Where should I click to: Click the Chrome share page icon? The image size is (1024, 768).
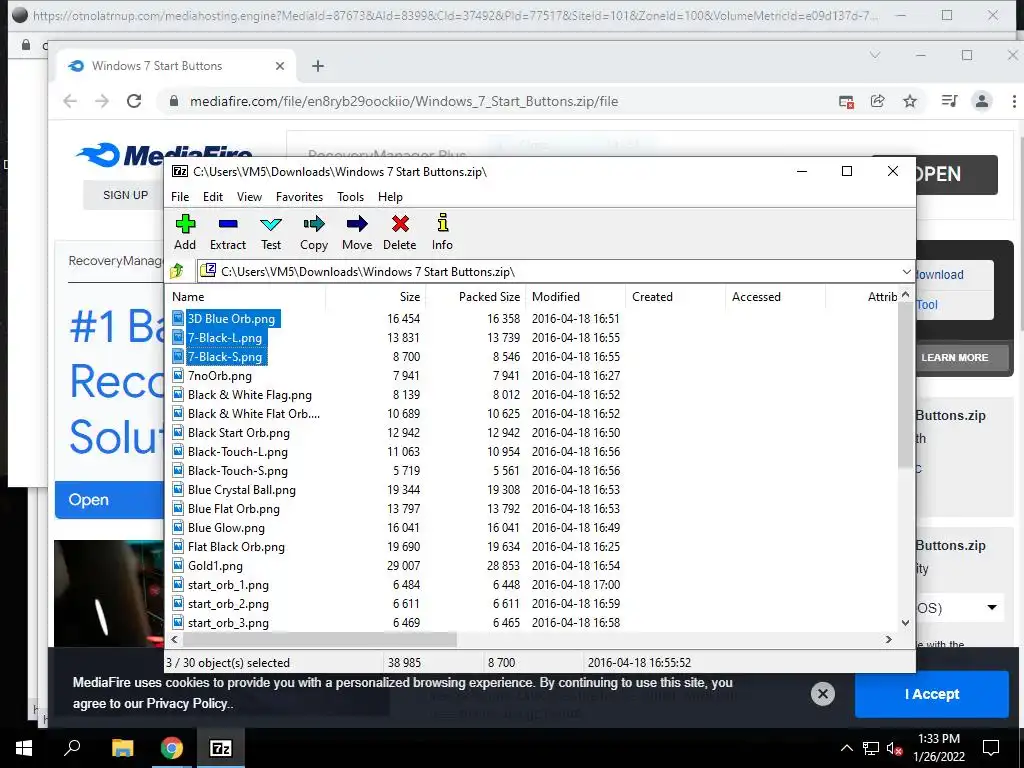coord(878,101)
